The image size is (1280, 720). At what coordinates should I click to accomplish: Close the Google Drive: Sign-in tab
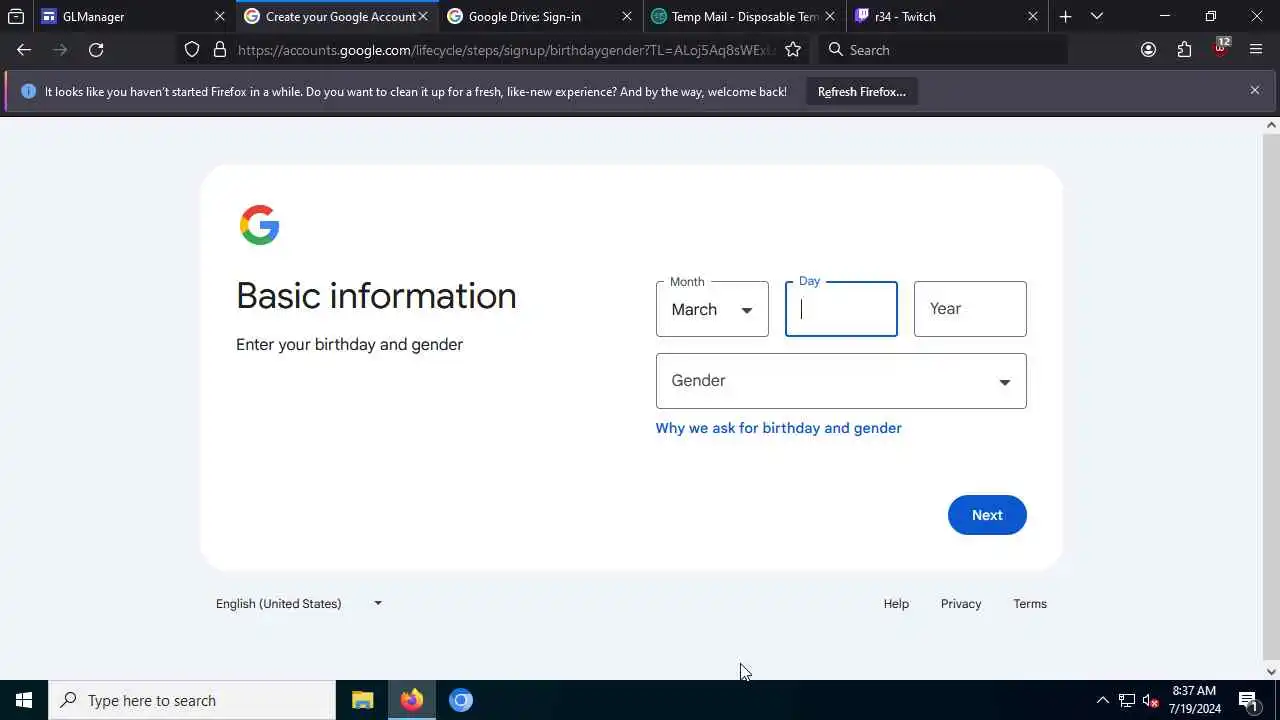[x=627, y=17]
